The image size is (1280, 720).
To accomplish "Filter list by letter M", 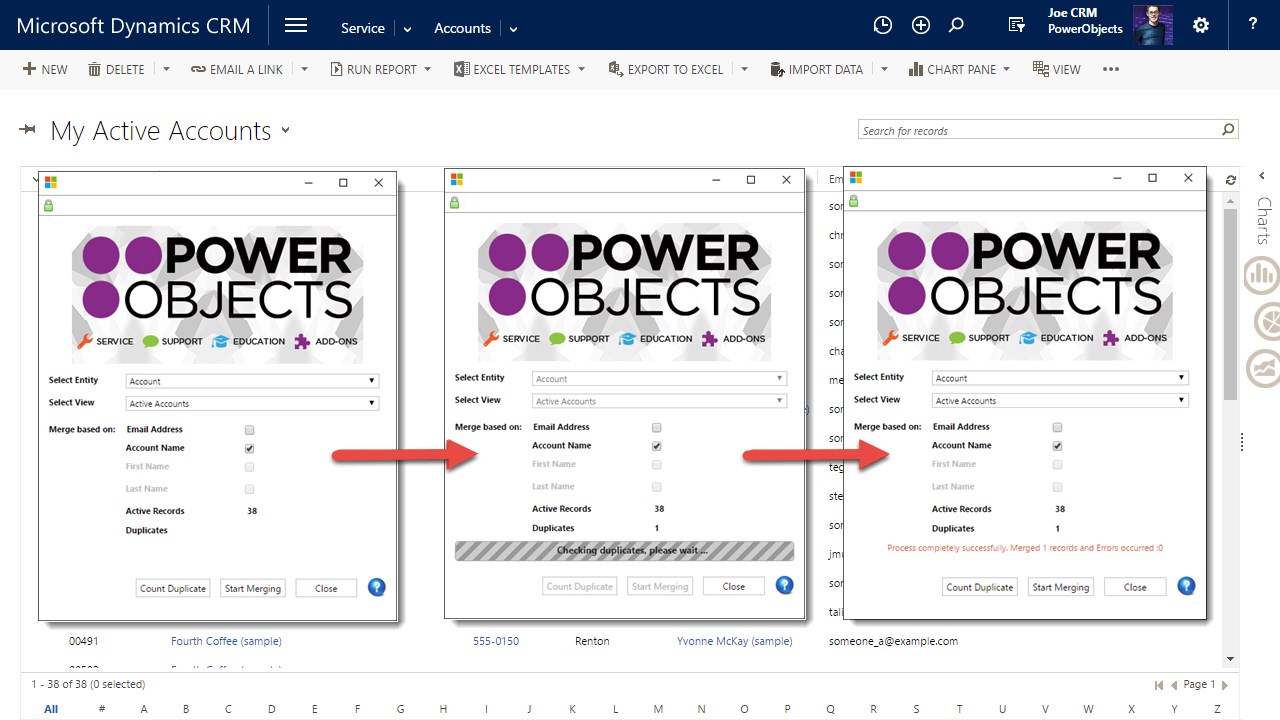I will point(658,709).
